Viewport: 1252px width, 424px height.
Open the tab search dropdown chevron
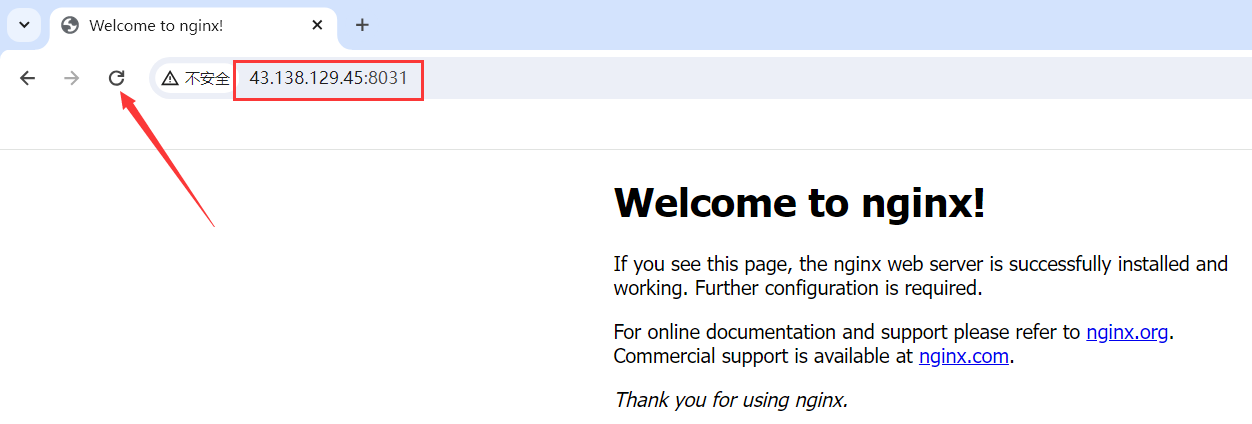coord(24,25)
